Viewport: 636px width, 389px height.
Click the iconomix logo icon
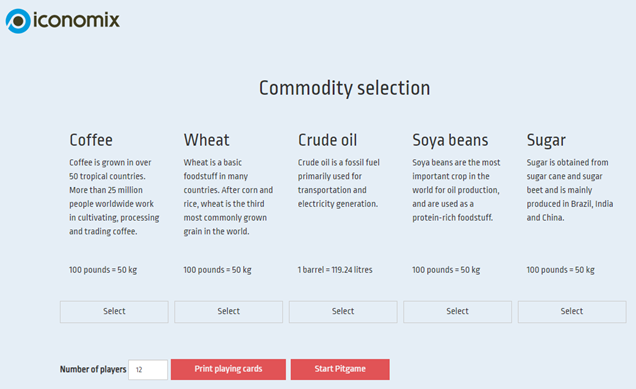point(18,21)
